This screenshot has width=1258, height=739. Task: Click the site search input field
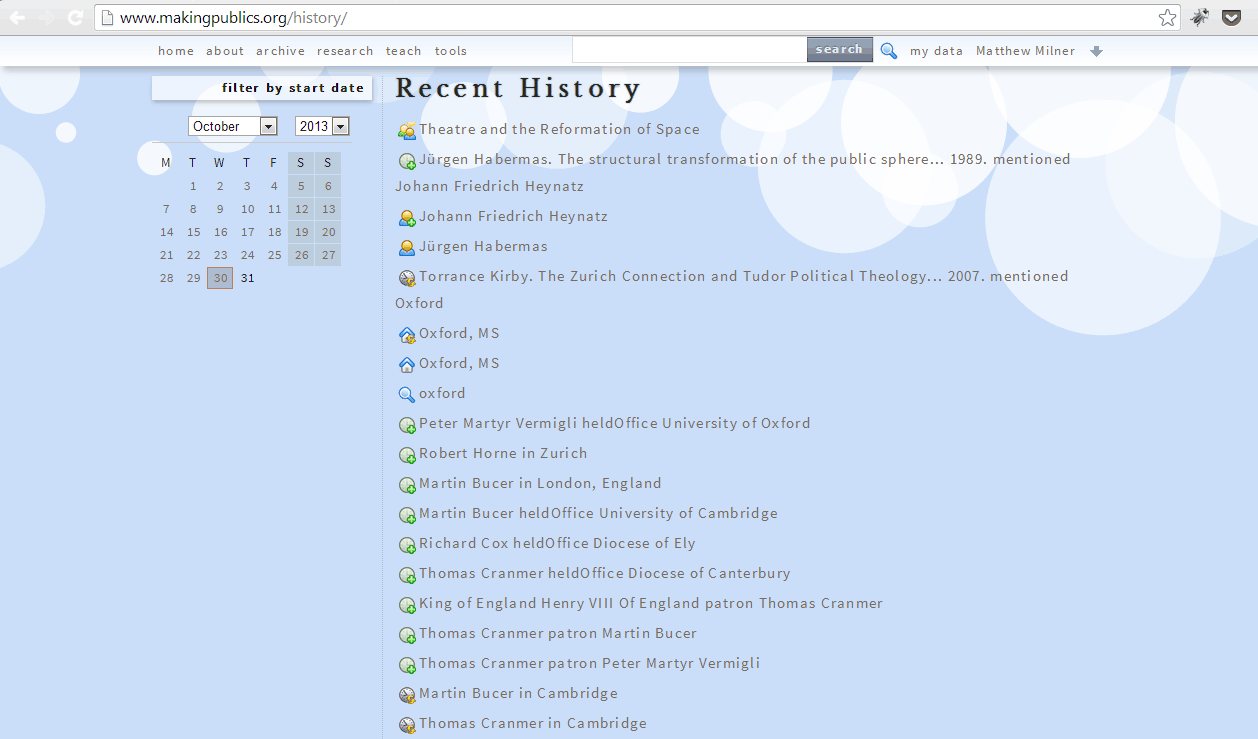tap(689, 50)
